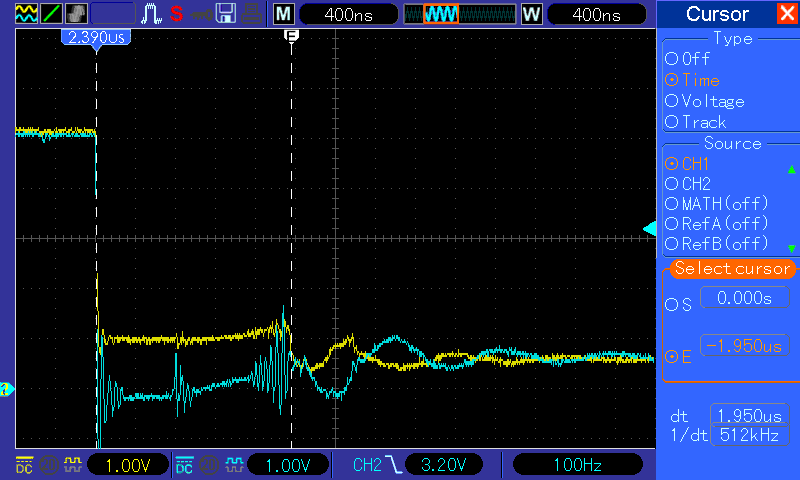Select the Off cursor type
The image size is (800, 480).
pyautogui.click(x=687, y=59)
